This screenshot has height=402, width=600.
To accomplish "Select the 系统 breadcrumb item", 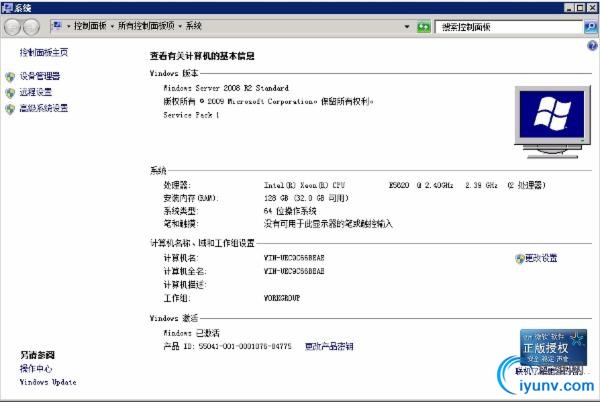I will pos(194,26).
